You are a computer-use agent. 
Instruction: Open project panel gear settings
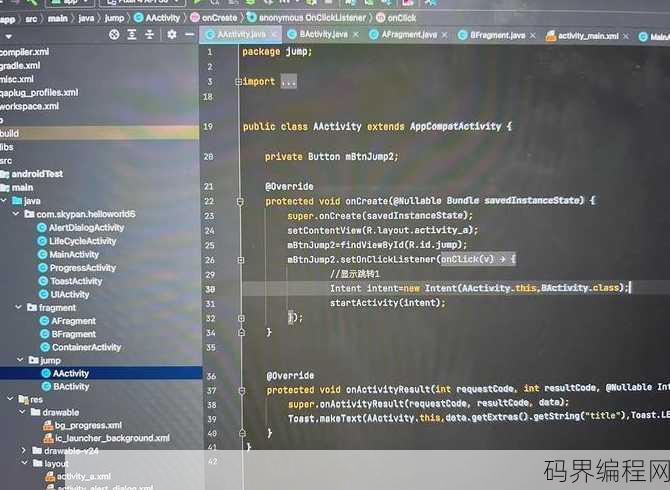pos(172,35)
